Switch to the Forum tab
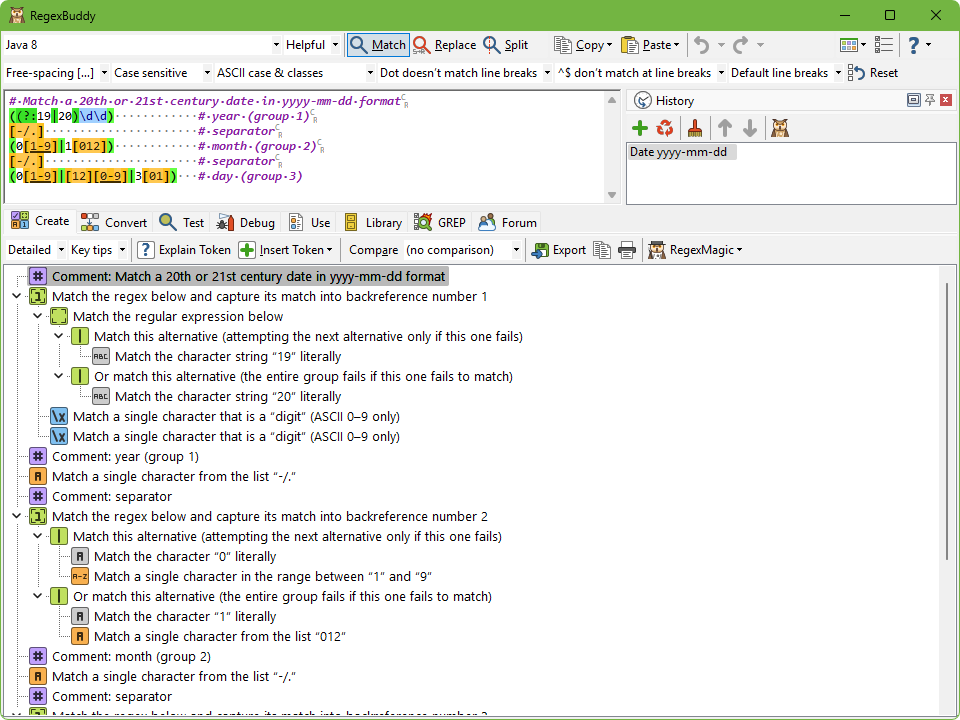960x720 pixels. (508, 223)
